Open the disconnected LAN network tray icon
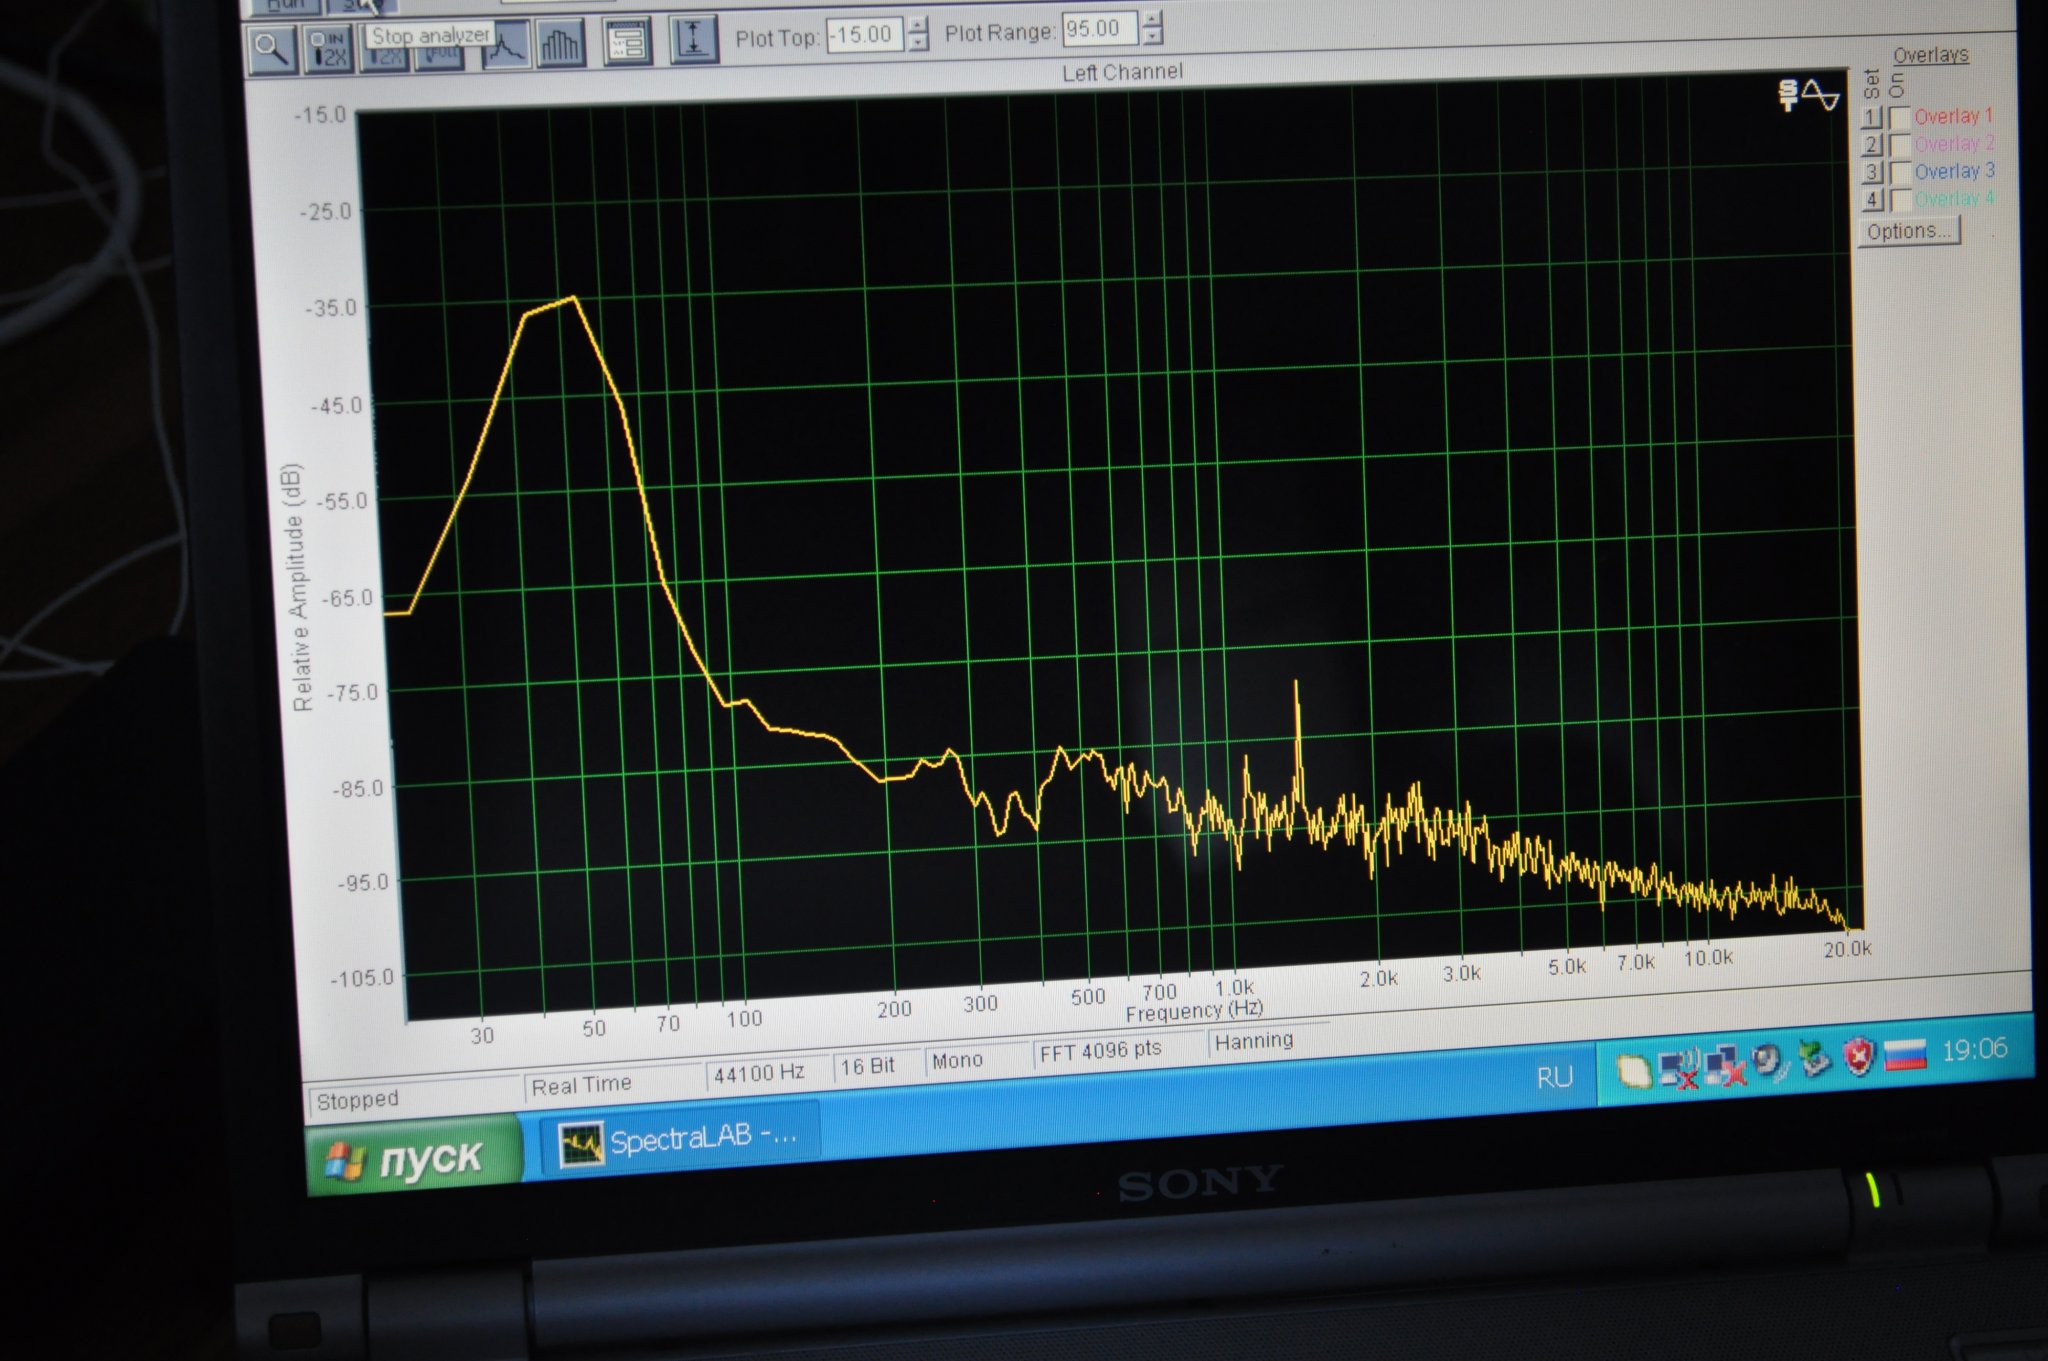Viewport: 2048px width, 1361px height. click(x=1726, y=1065)
